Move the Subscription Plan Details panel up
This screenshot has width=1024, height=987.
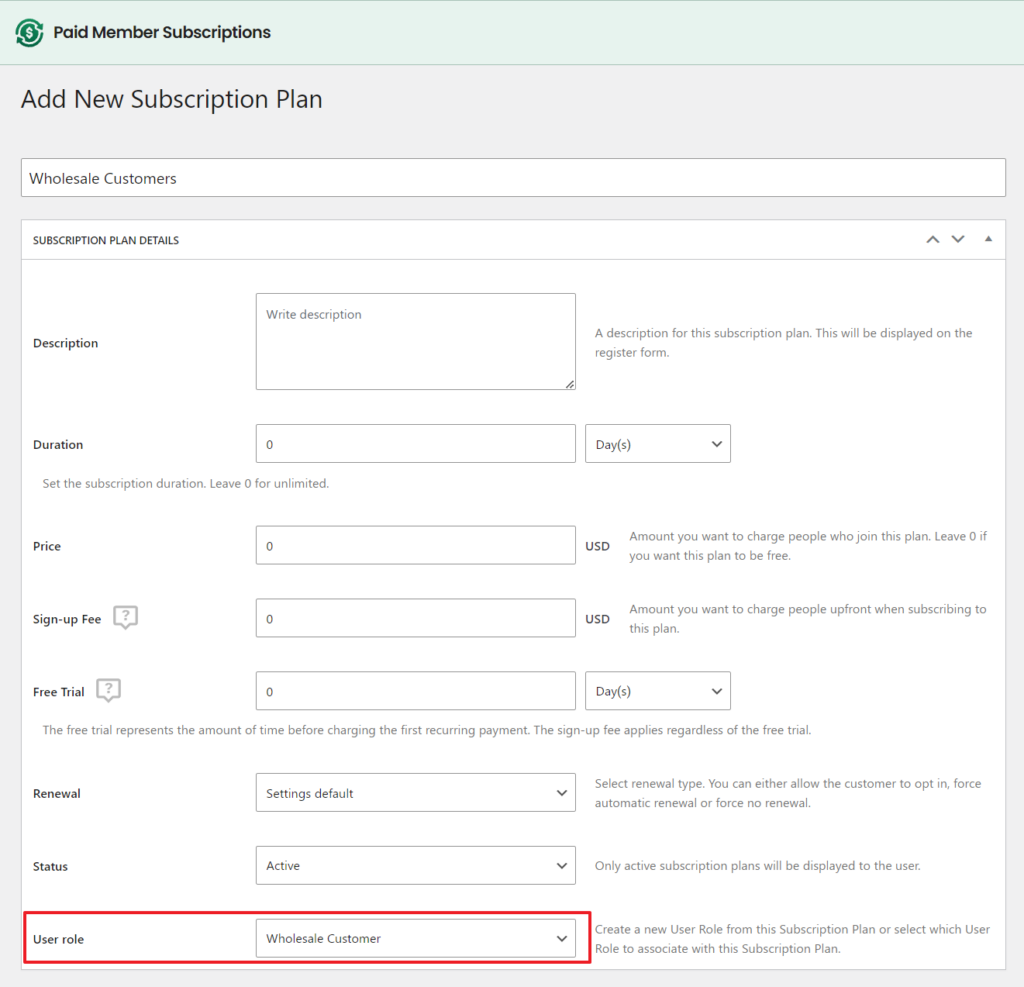click(933, 240)
